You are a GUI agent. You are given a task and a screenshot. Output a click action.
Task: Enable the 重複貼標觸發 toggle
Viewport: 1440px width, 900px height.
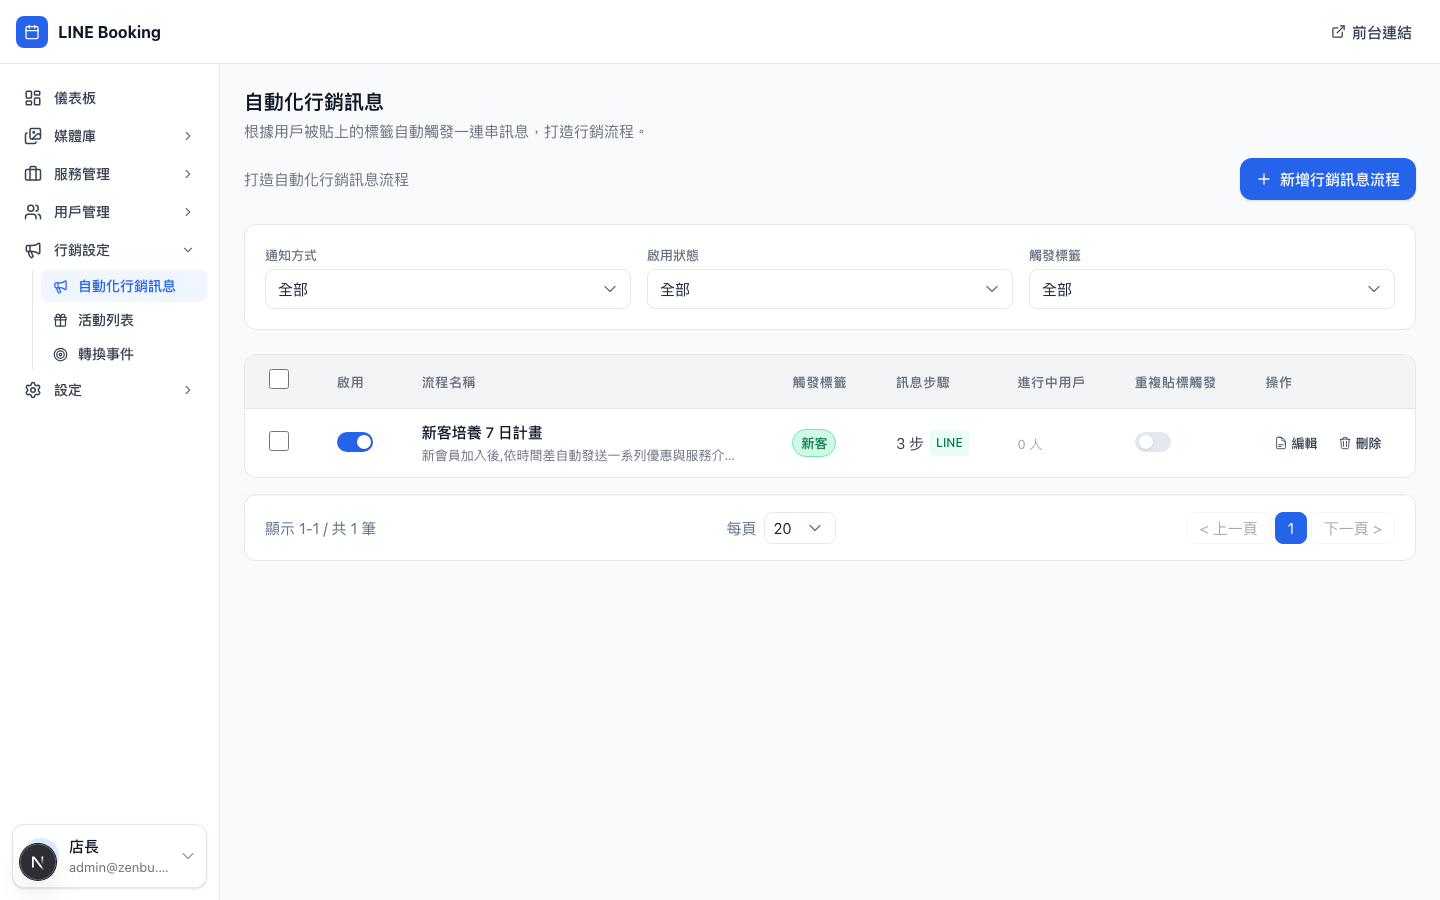click(x=1152, y=441)
